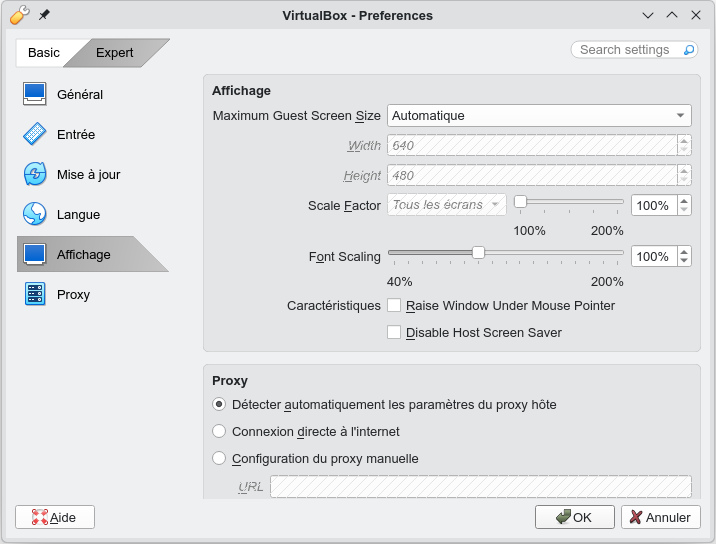Open Maximum Guest Screen Size dropdown

tap(539, 116)
